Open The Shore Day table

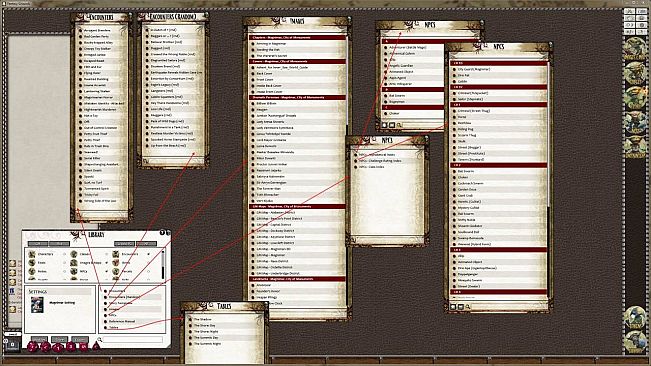(x=205, y=325)
